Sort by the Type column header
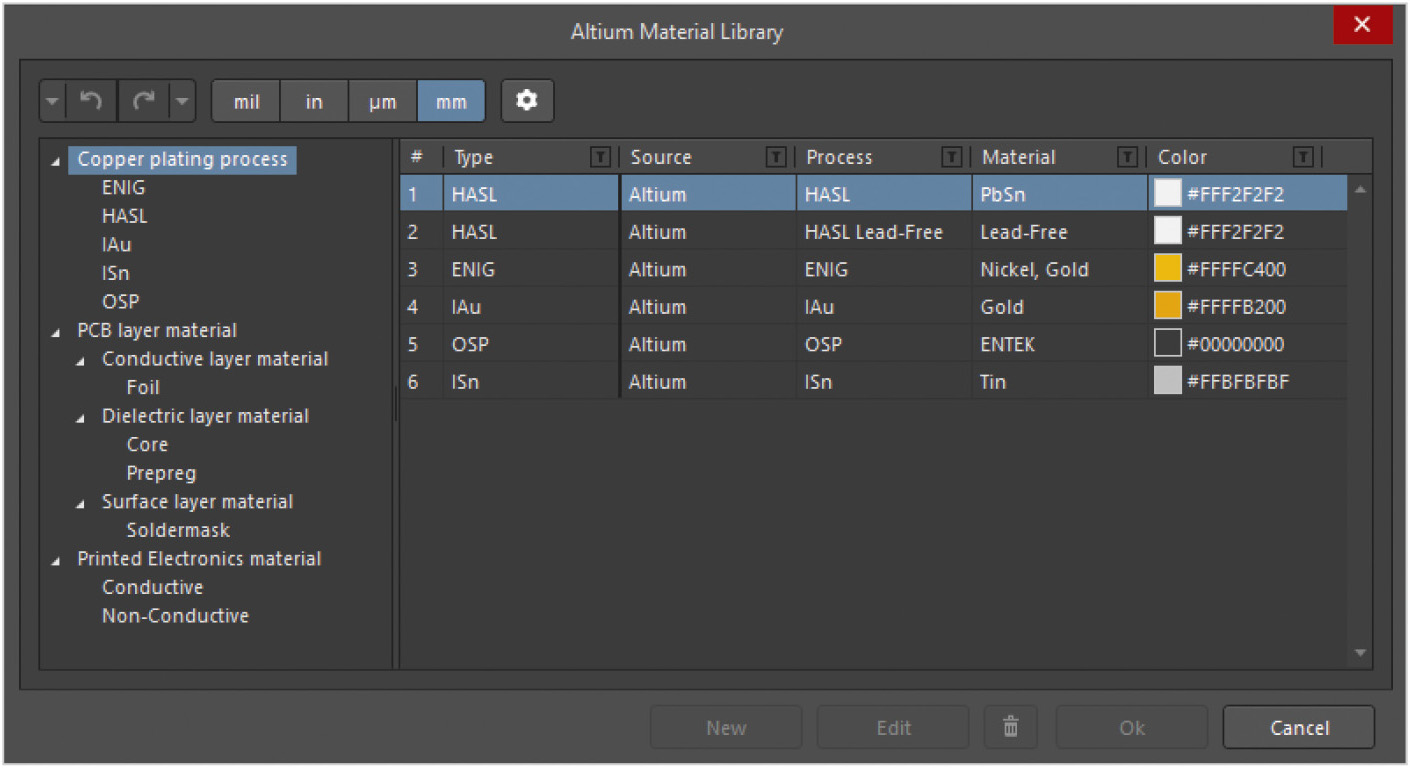Screen dimensions: 1410x768 [x=473, y=157]
